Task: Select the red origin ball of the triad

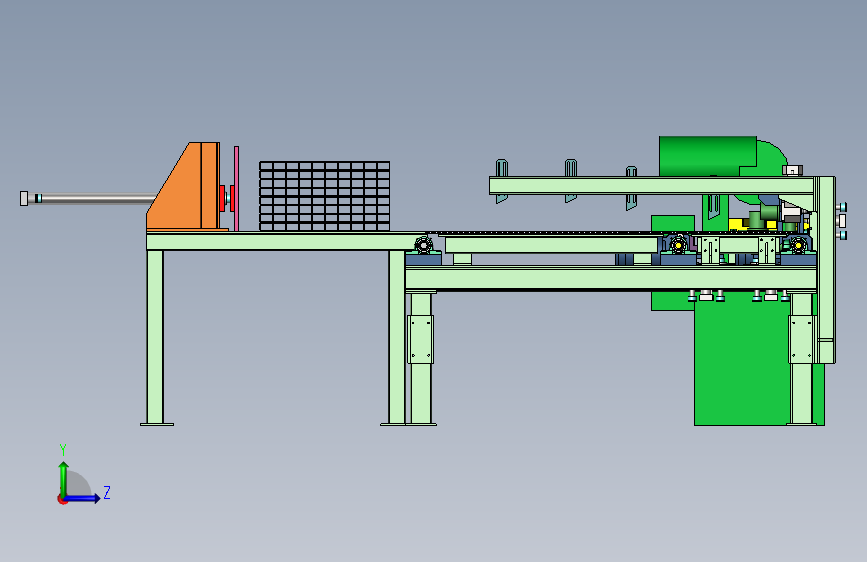Action: click(x=62, y=499)
